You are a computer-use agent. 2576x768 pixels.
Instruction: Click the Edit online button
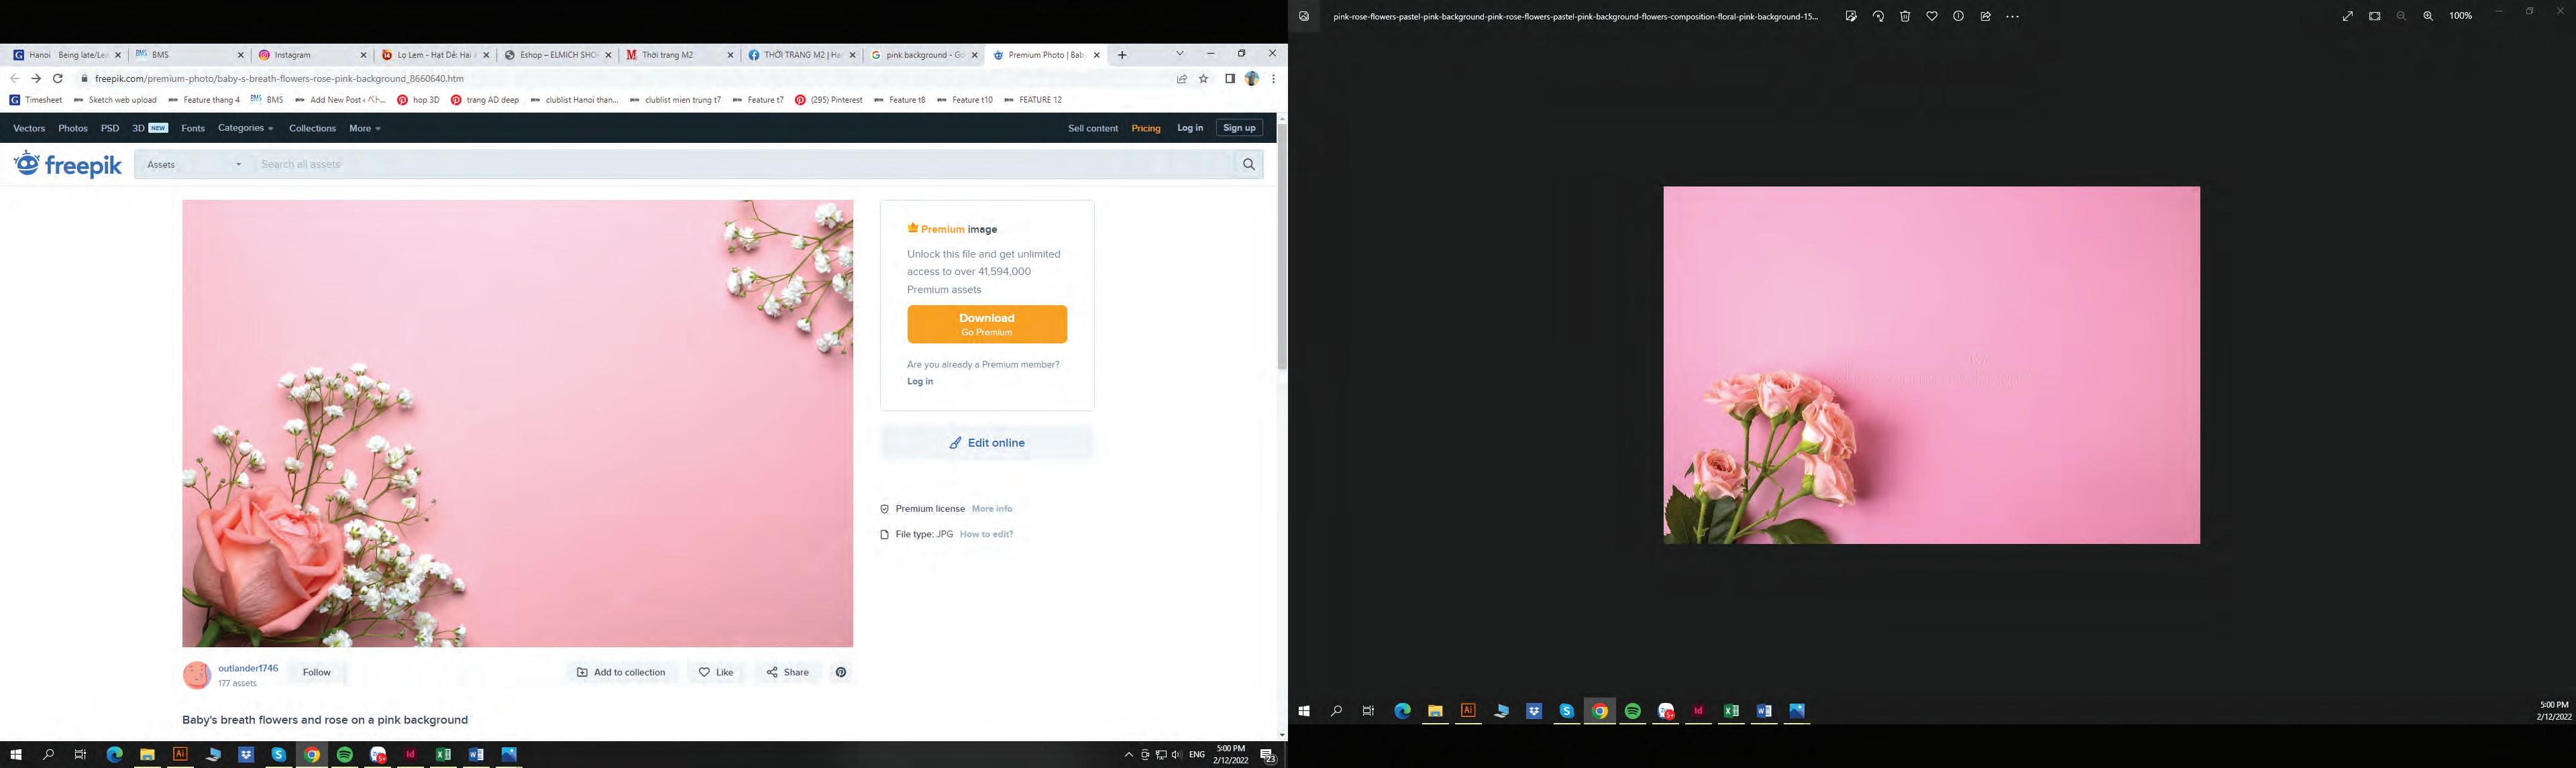click(x=986, y=443)
